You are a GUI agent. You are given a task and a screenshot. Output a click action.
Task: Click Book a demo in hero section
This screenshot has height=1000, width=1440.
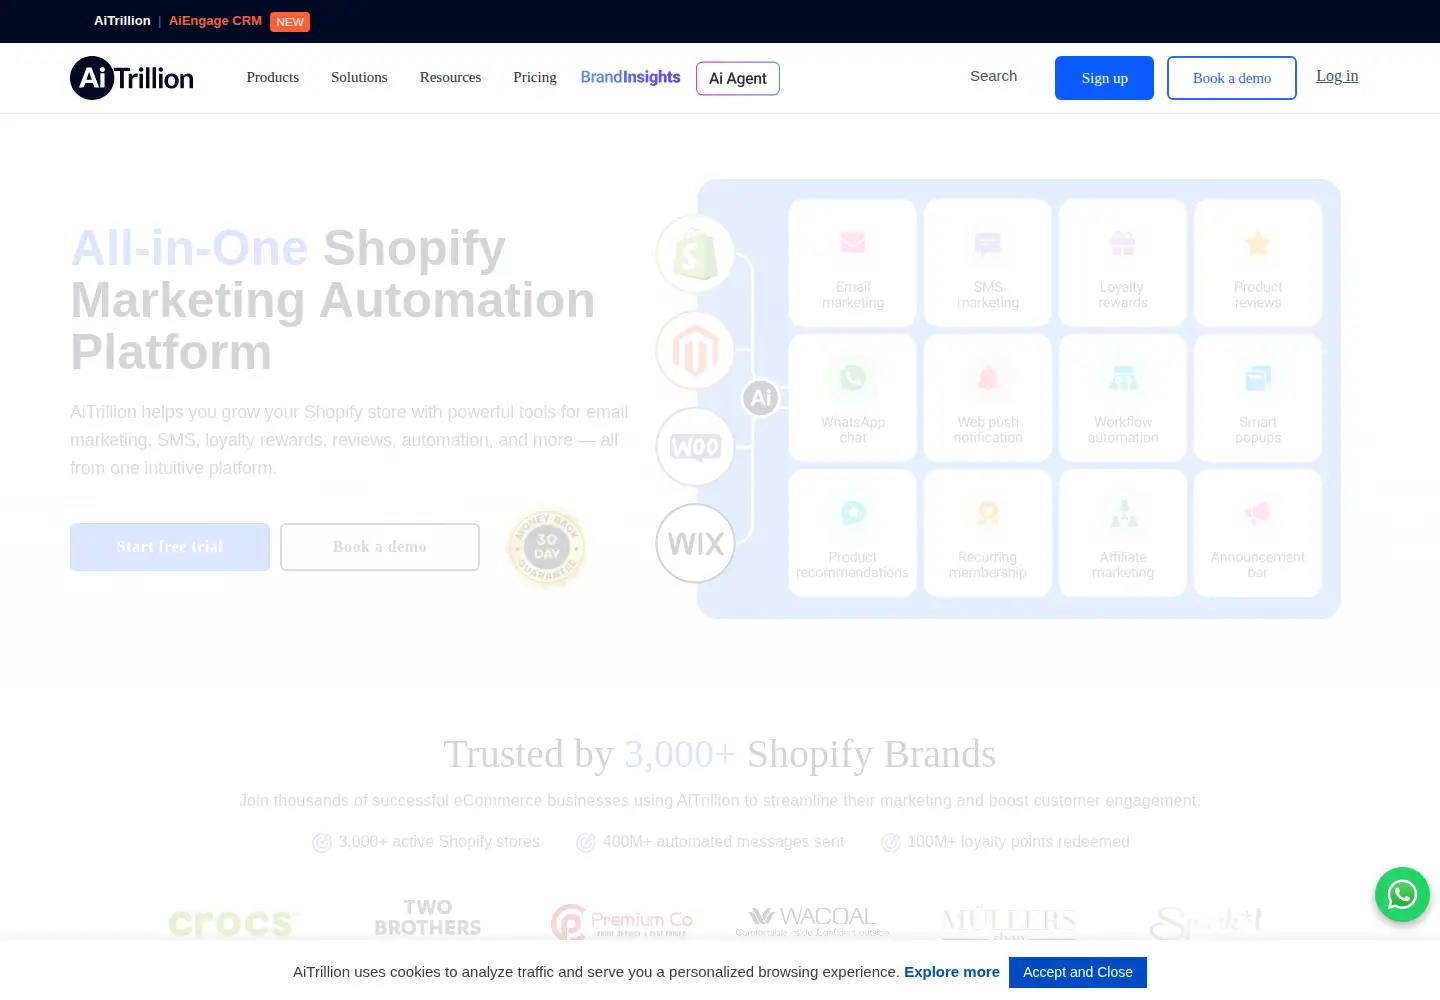click(380, 547)
